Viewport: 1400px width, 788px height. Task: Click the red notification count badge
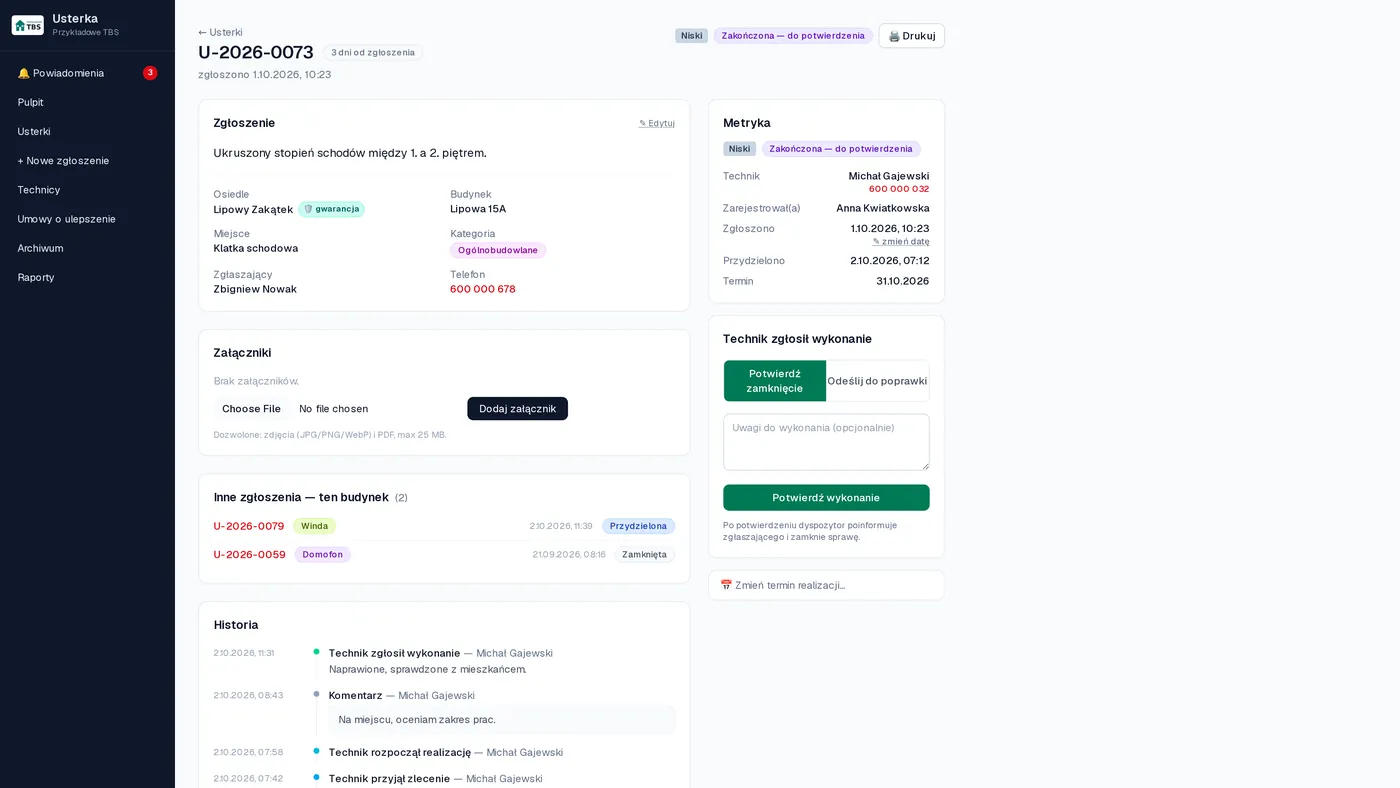[150, 73]
